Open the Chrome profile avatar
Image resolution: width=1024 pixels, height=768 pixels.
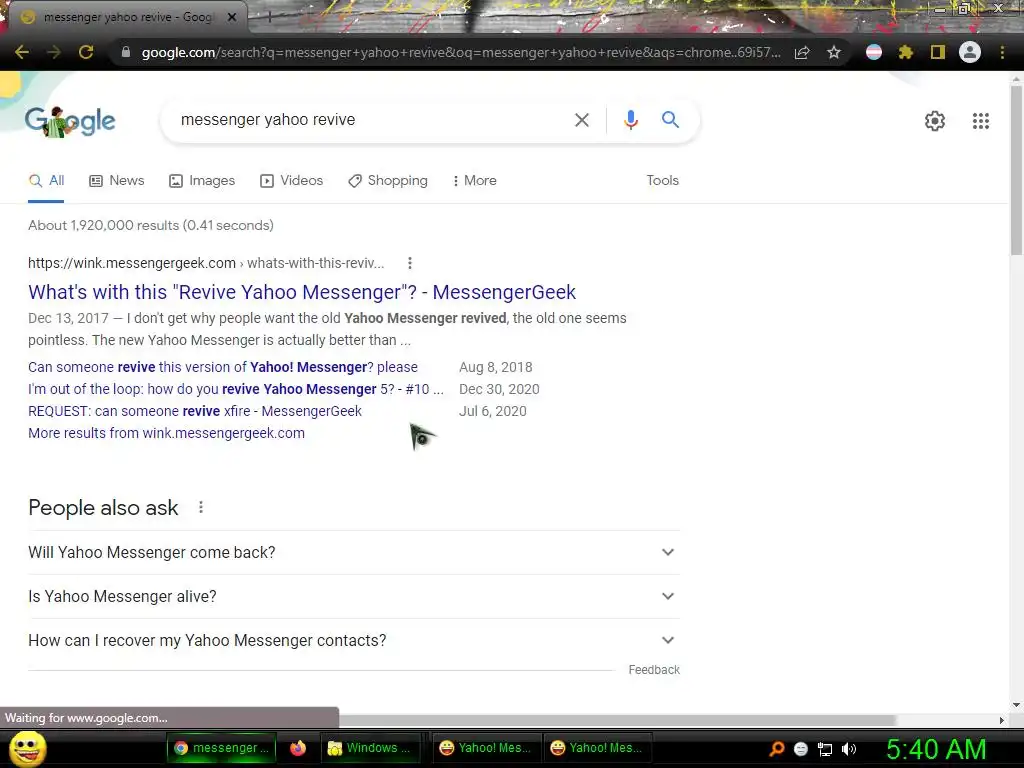[970, 52]
